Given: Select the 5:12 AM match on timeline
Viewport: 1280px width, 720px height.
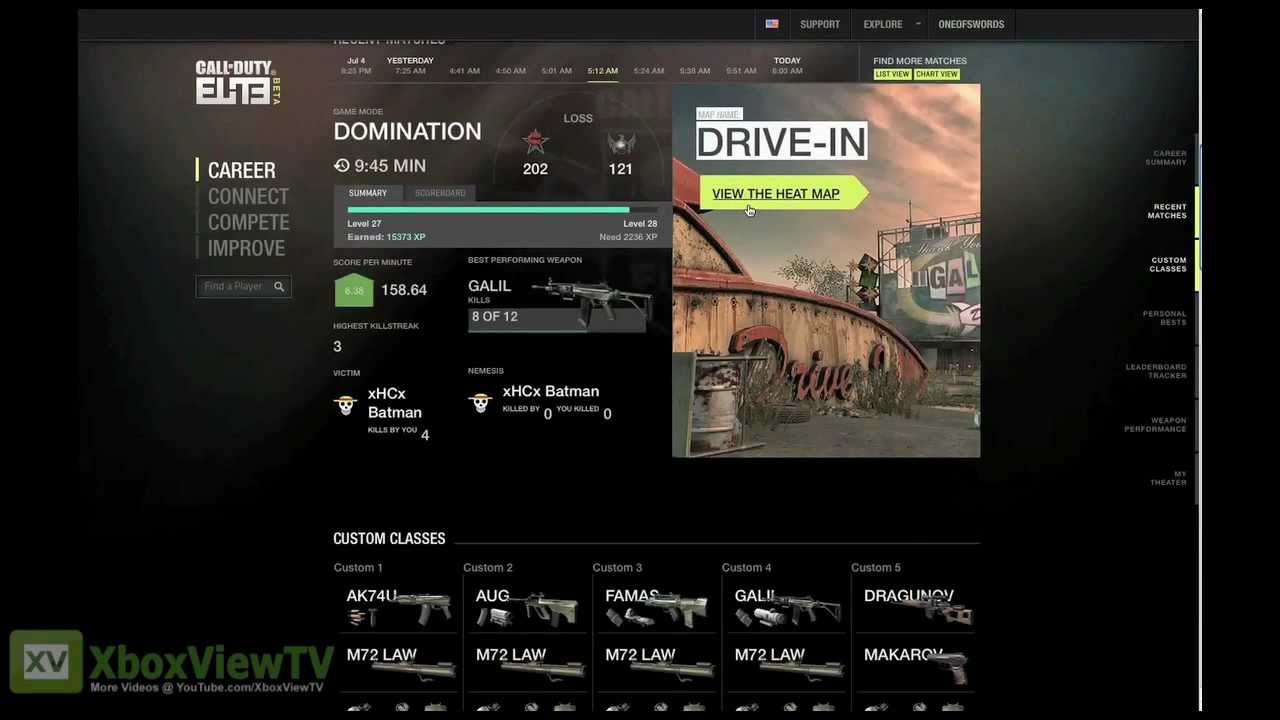Looking at the screenshot, I should 603,71.
